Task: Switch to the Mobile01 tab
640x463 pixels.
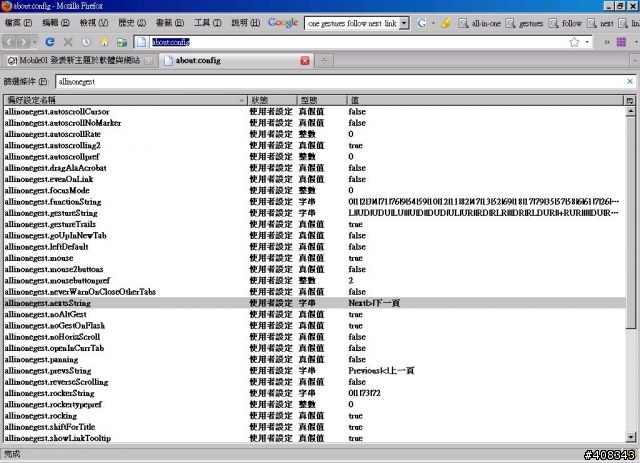Action: tap(80, 61)
